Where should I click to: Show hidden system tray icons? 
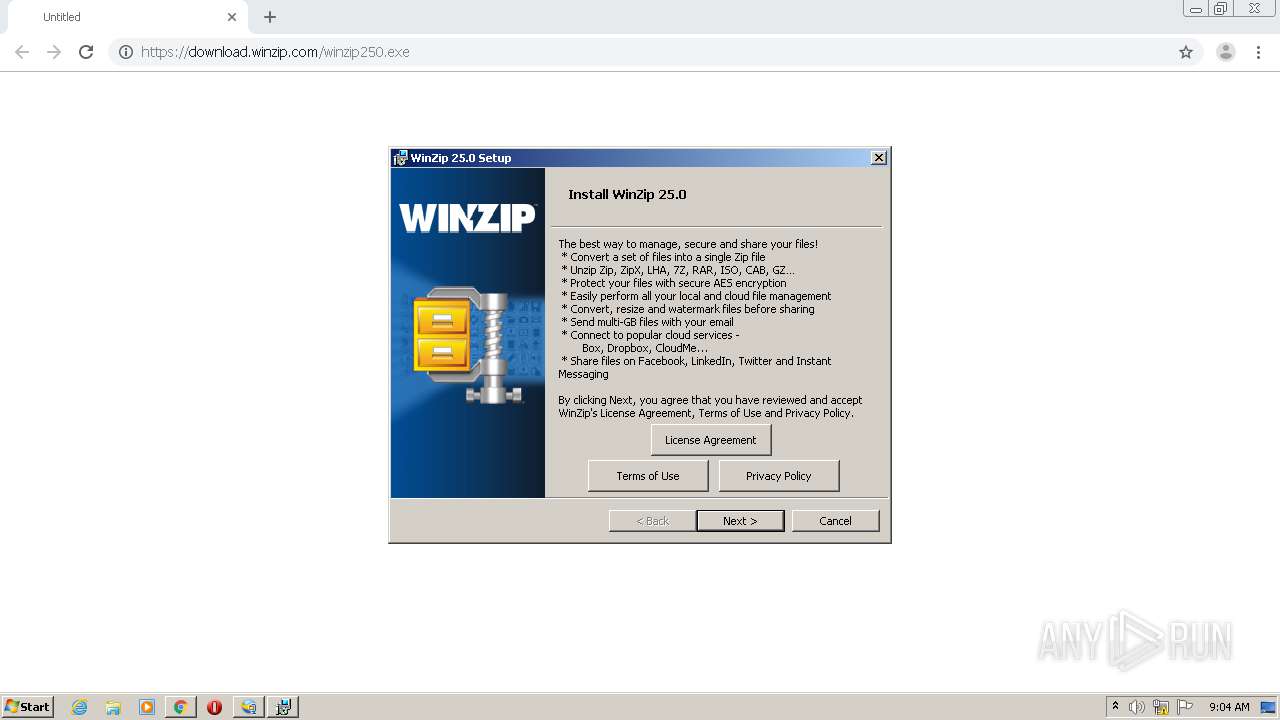1115,707
